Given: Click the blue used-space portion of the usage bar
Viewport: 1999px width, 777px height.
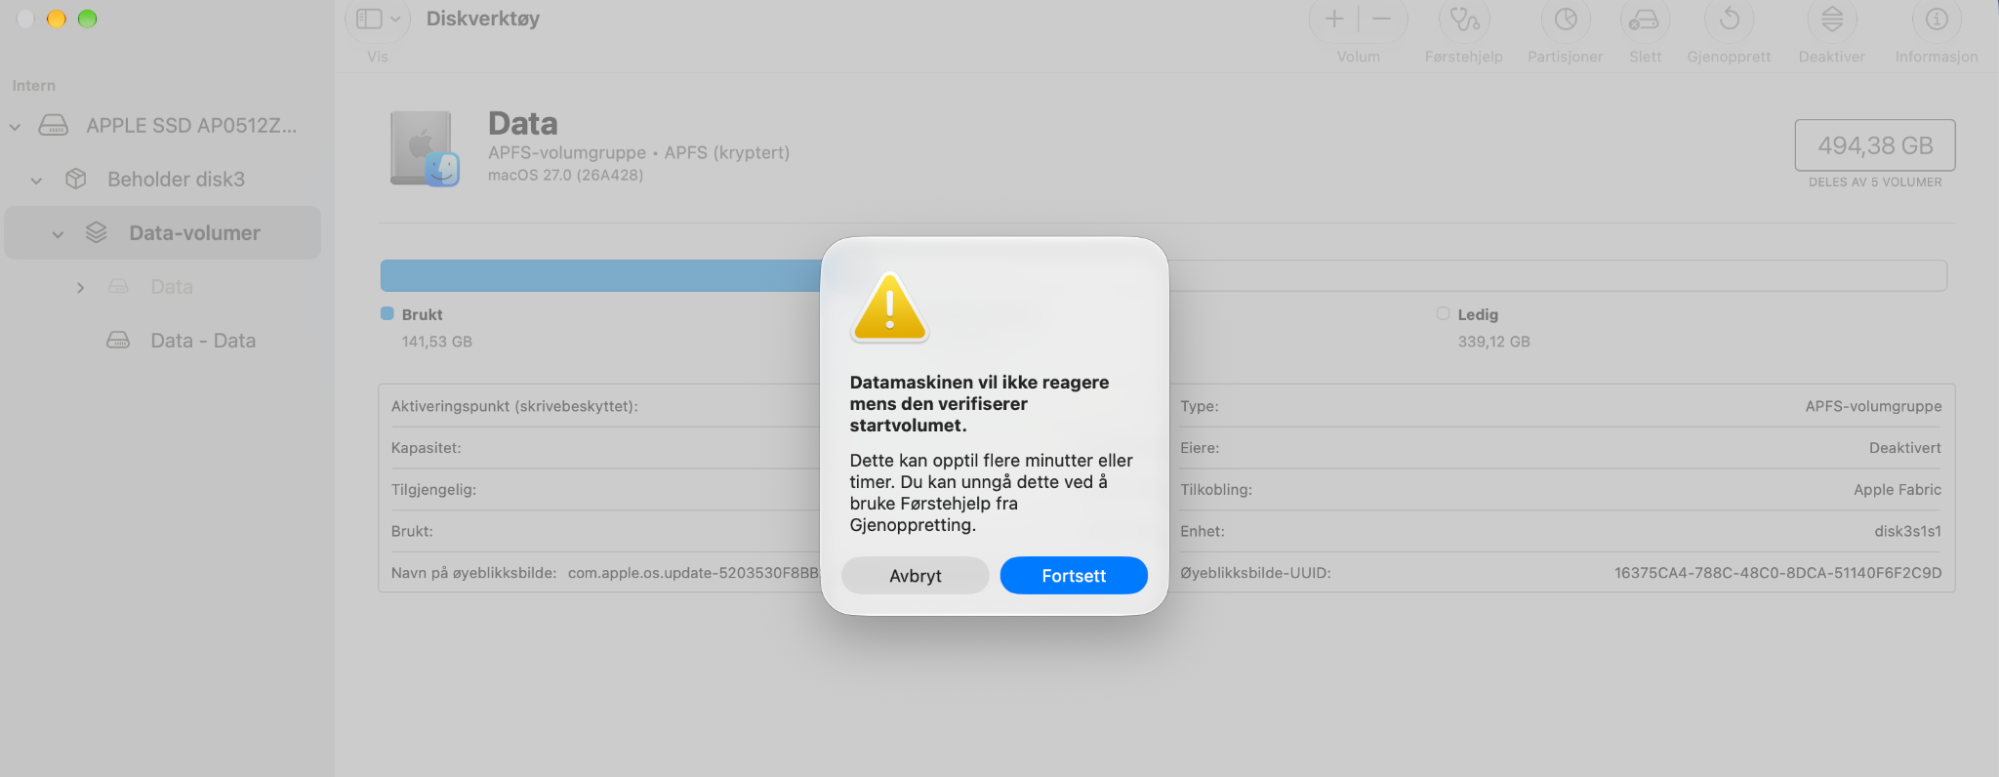Looking at the screenshot, I should [600, 276].
